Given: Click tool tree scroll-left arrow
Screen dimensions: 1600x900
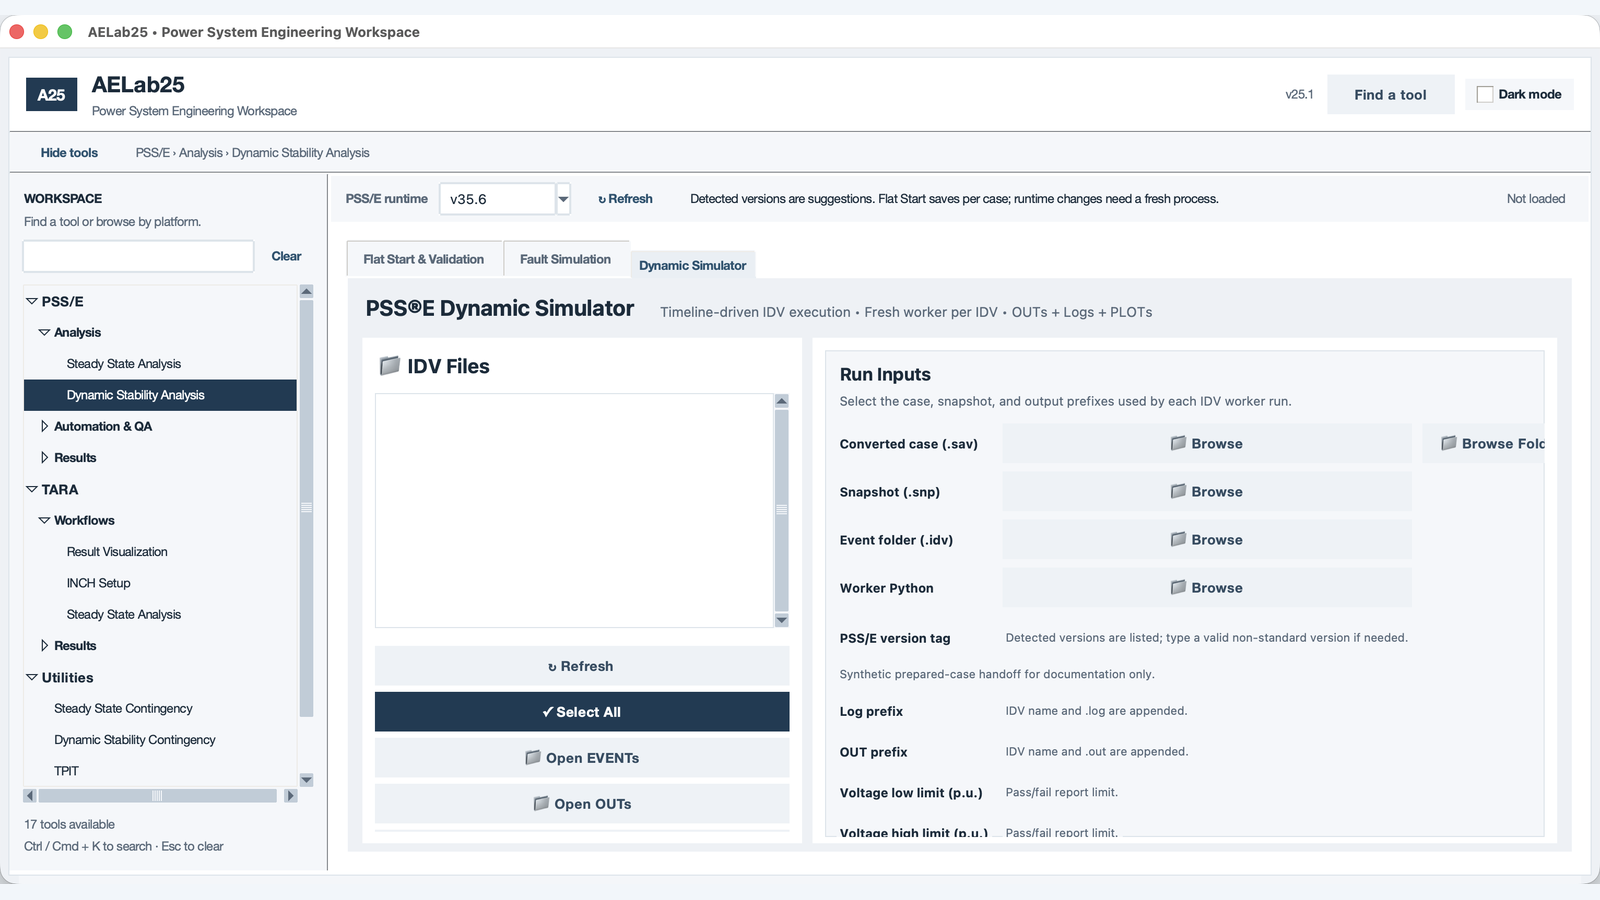Looking at the screenshot, I should click(30, 796).
